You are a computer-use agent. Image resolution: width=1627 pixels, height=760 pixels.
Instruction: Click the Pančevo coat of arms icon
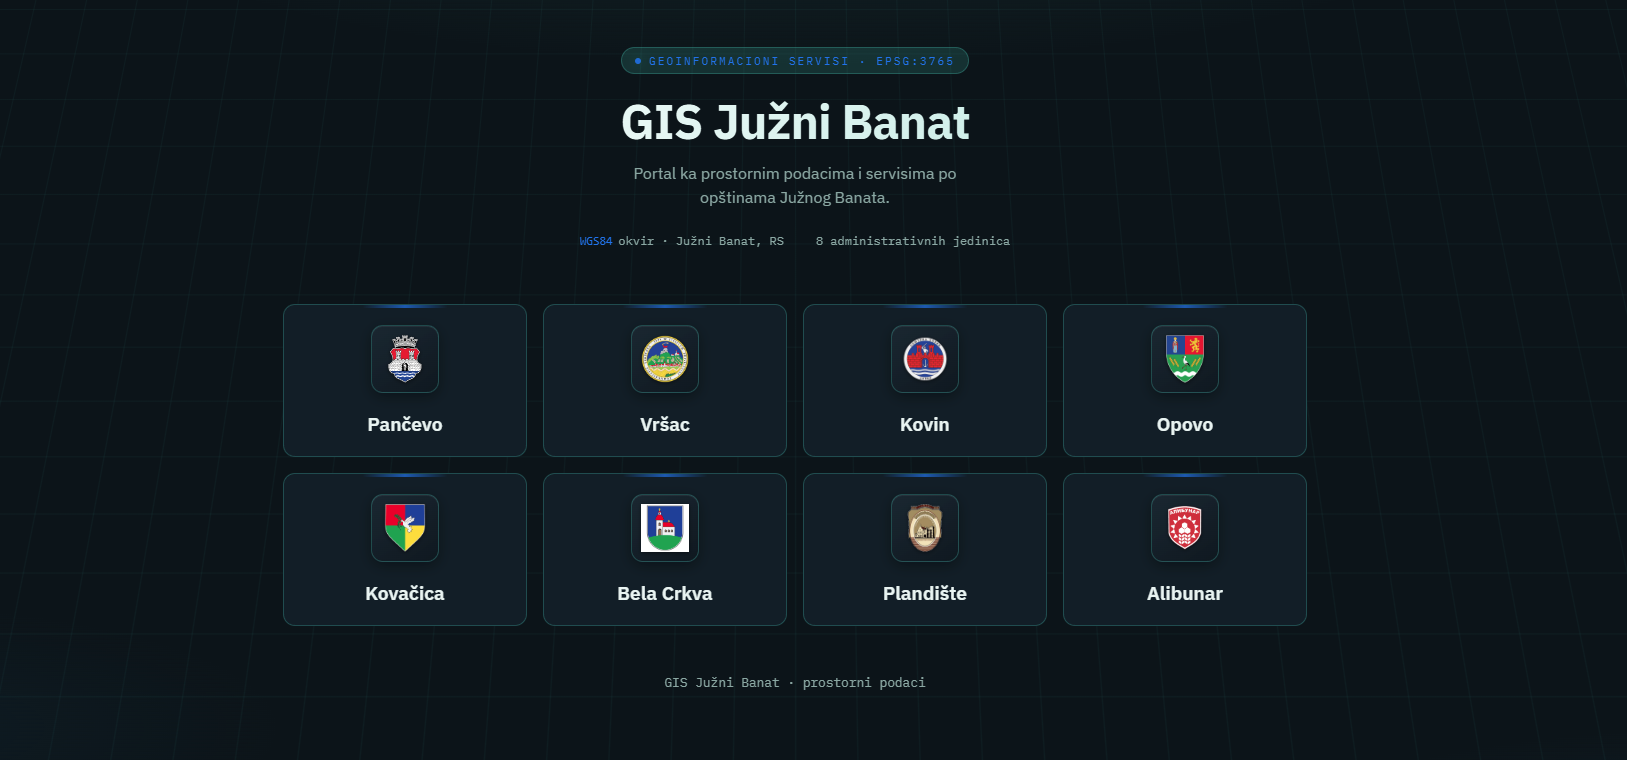405,359
